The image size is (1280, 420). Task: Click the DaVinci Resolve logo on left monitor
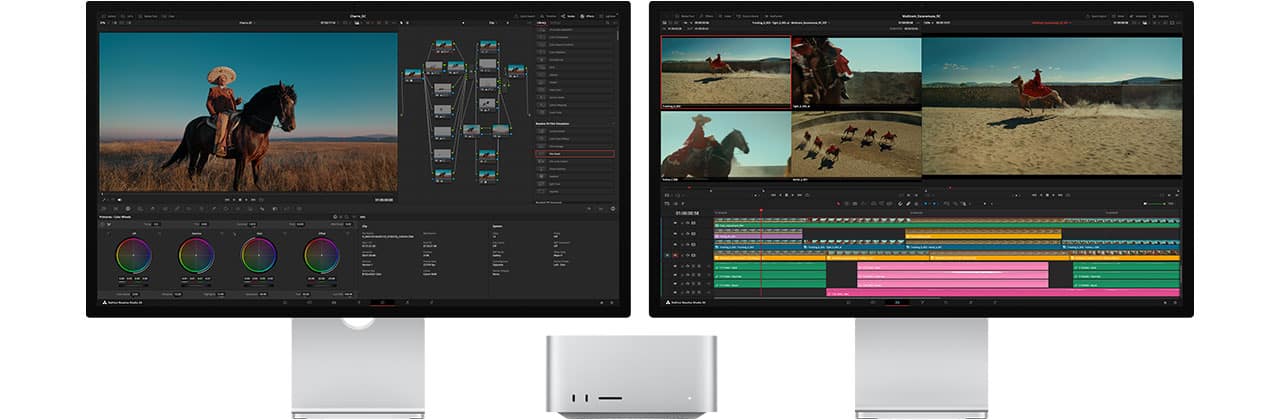point(106,301)
